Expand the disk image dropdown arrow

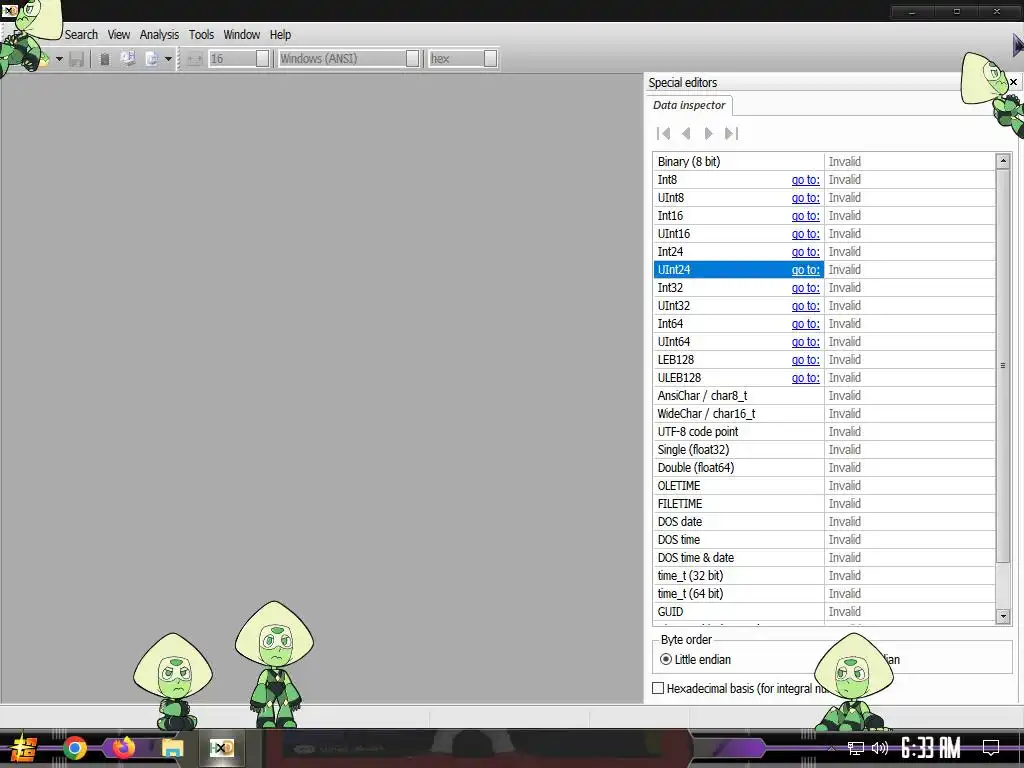(168, 59)
